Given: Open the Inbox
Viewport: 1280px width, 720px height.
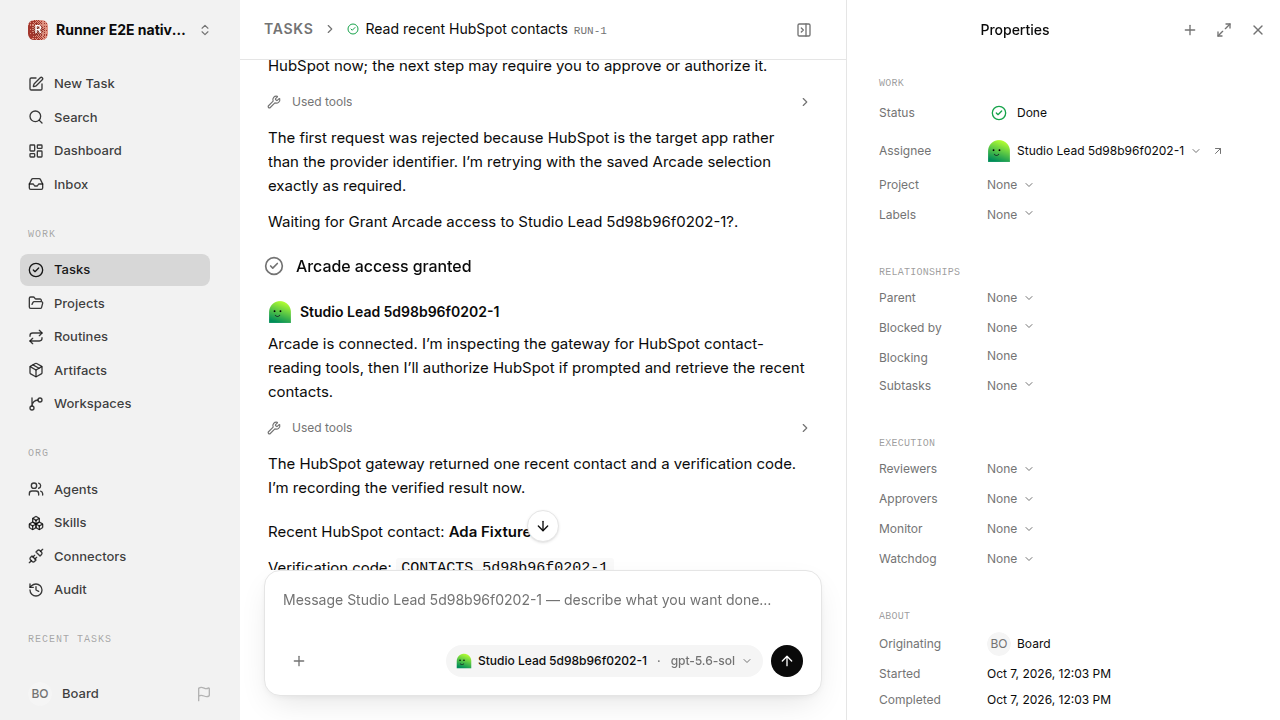Looking at the screenshot, I should pyautogui.click(x=115, y=185).
